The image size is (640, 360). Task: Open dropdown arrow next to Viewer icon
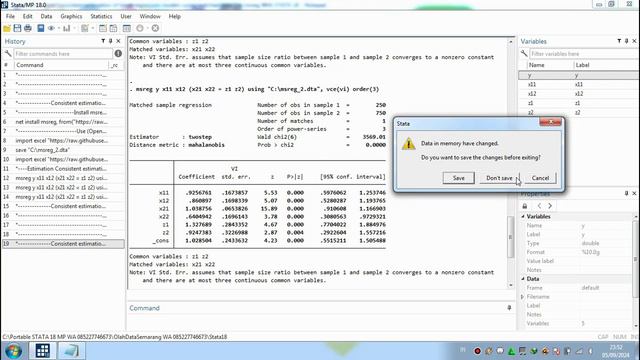pos(59,28)
